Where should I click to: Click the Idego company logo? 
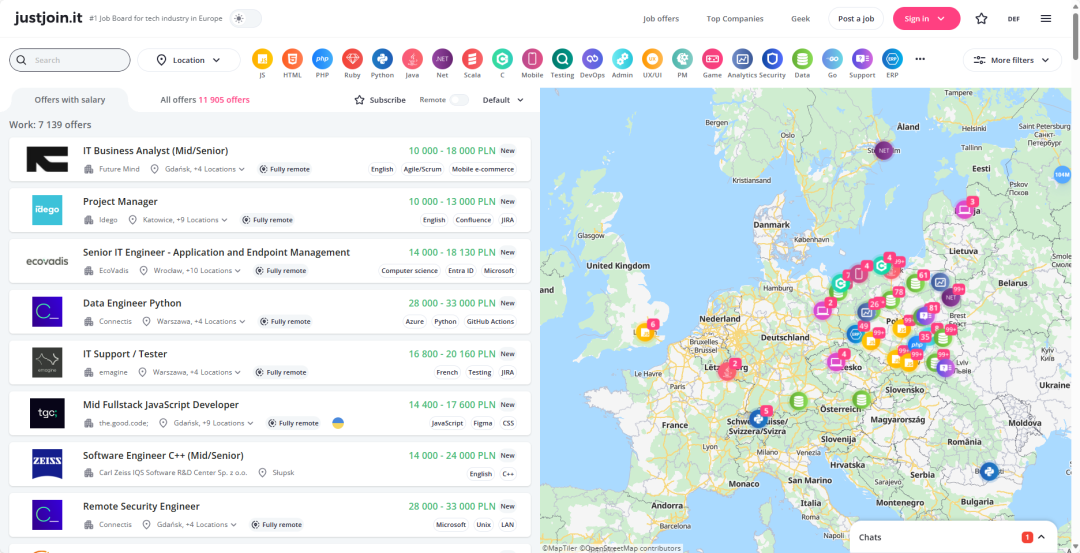pos(48,210)
